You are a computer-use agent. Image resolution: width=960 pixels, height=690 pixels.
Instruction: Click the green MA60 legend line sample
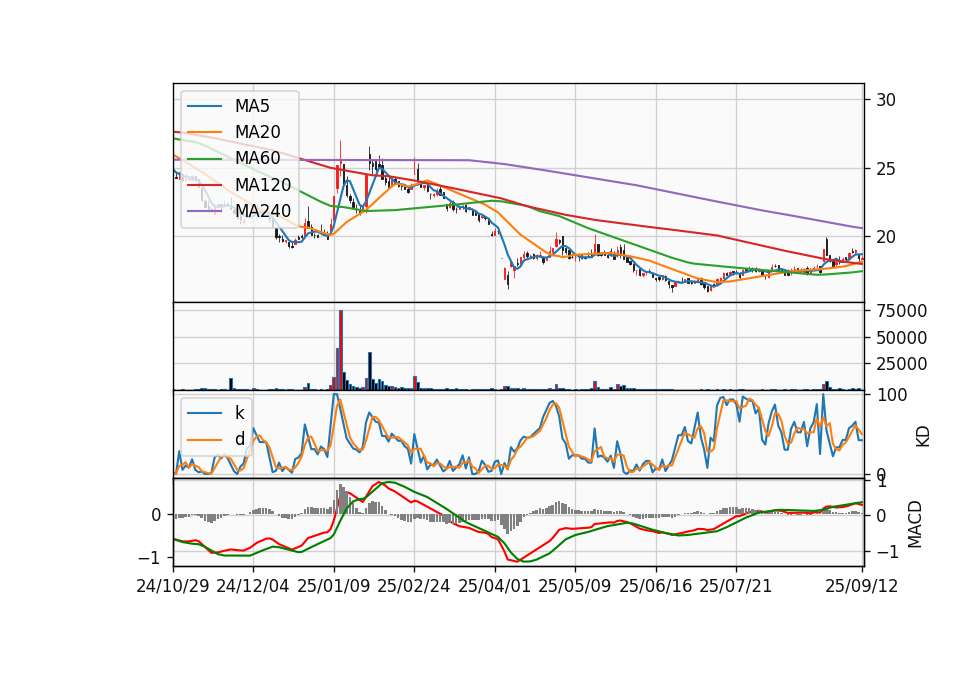(204, 159)
